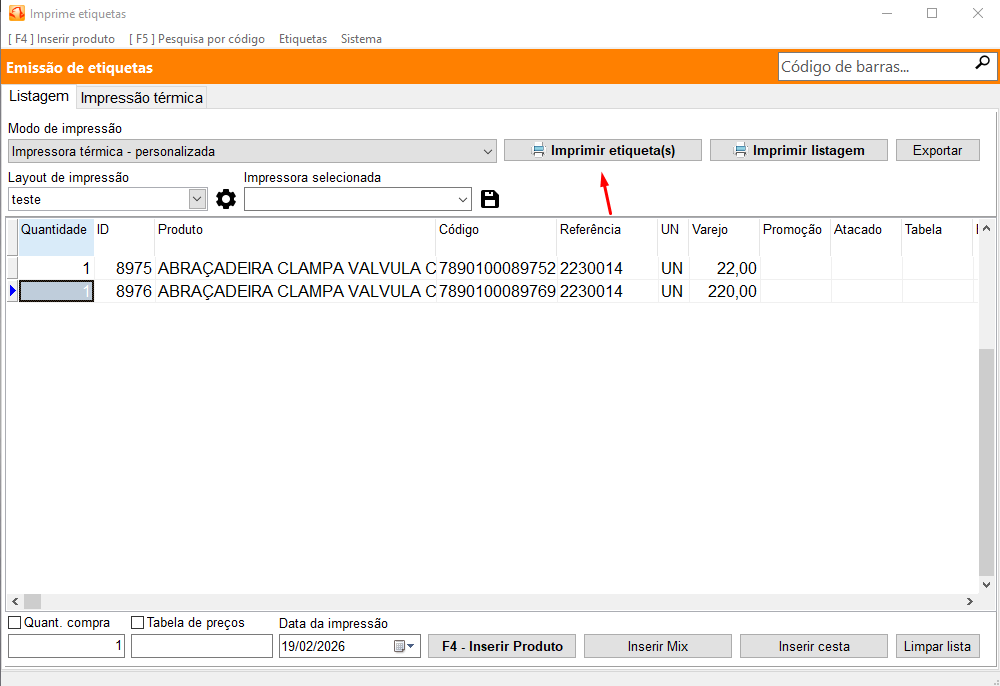1000x686 pixels.
Task: Click the app icon in title bar
Action: (15, 14)
